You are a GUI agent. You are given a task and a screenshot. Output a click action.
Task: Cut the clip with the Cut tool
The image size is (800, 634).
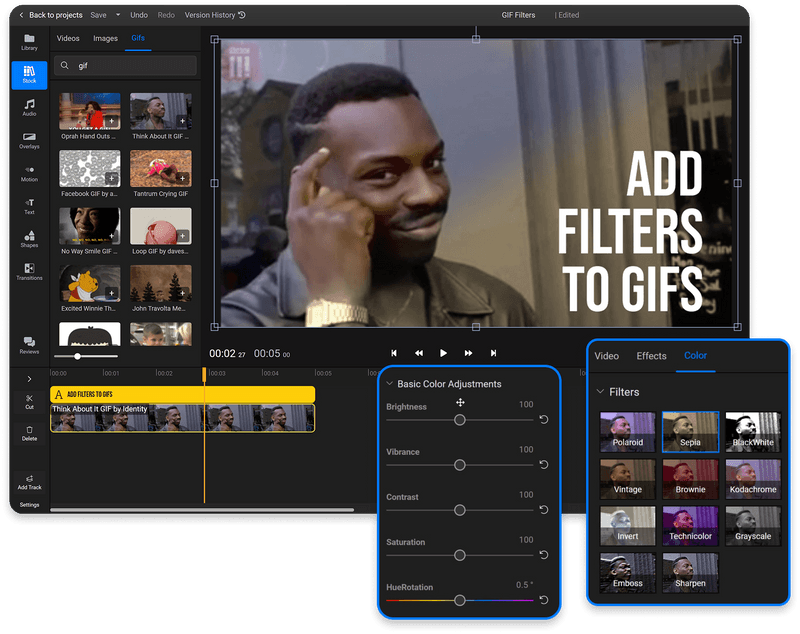(29, 403)
